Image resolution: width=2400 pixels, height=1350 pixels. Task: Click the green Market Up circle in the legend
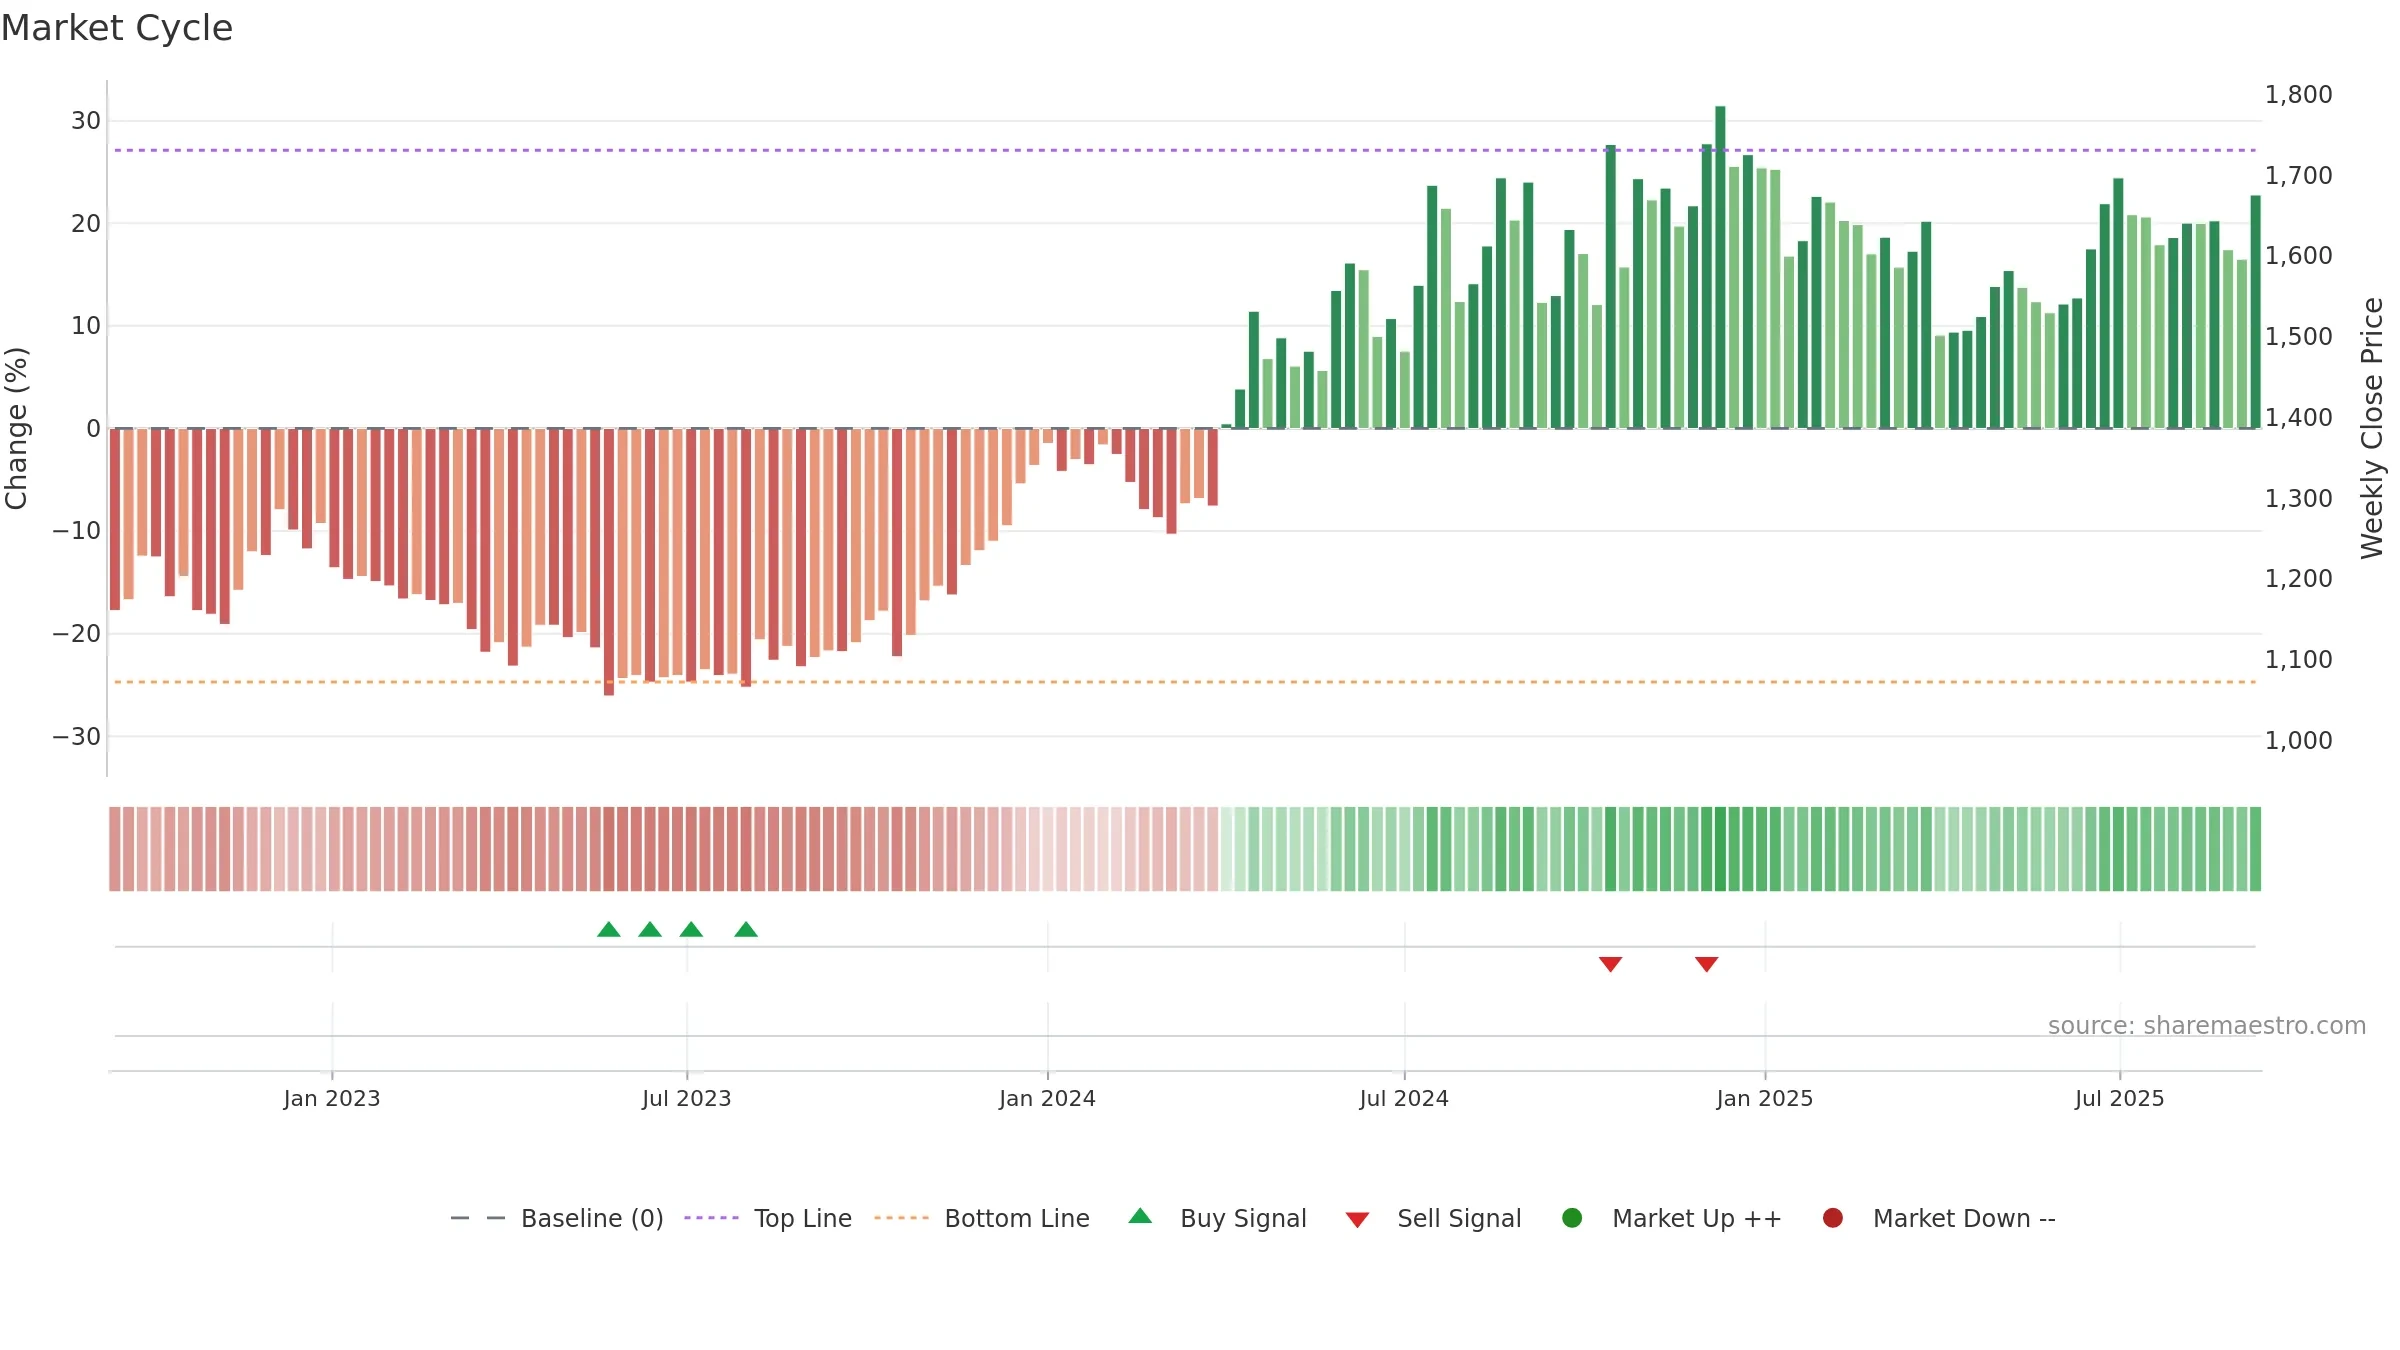click(1572, 1218)
